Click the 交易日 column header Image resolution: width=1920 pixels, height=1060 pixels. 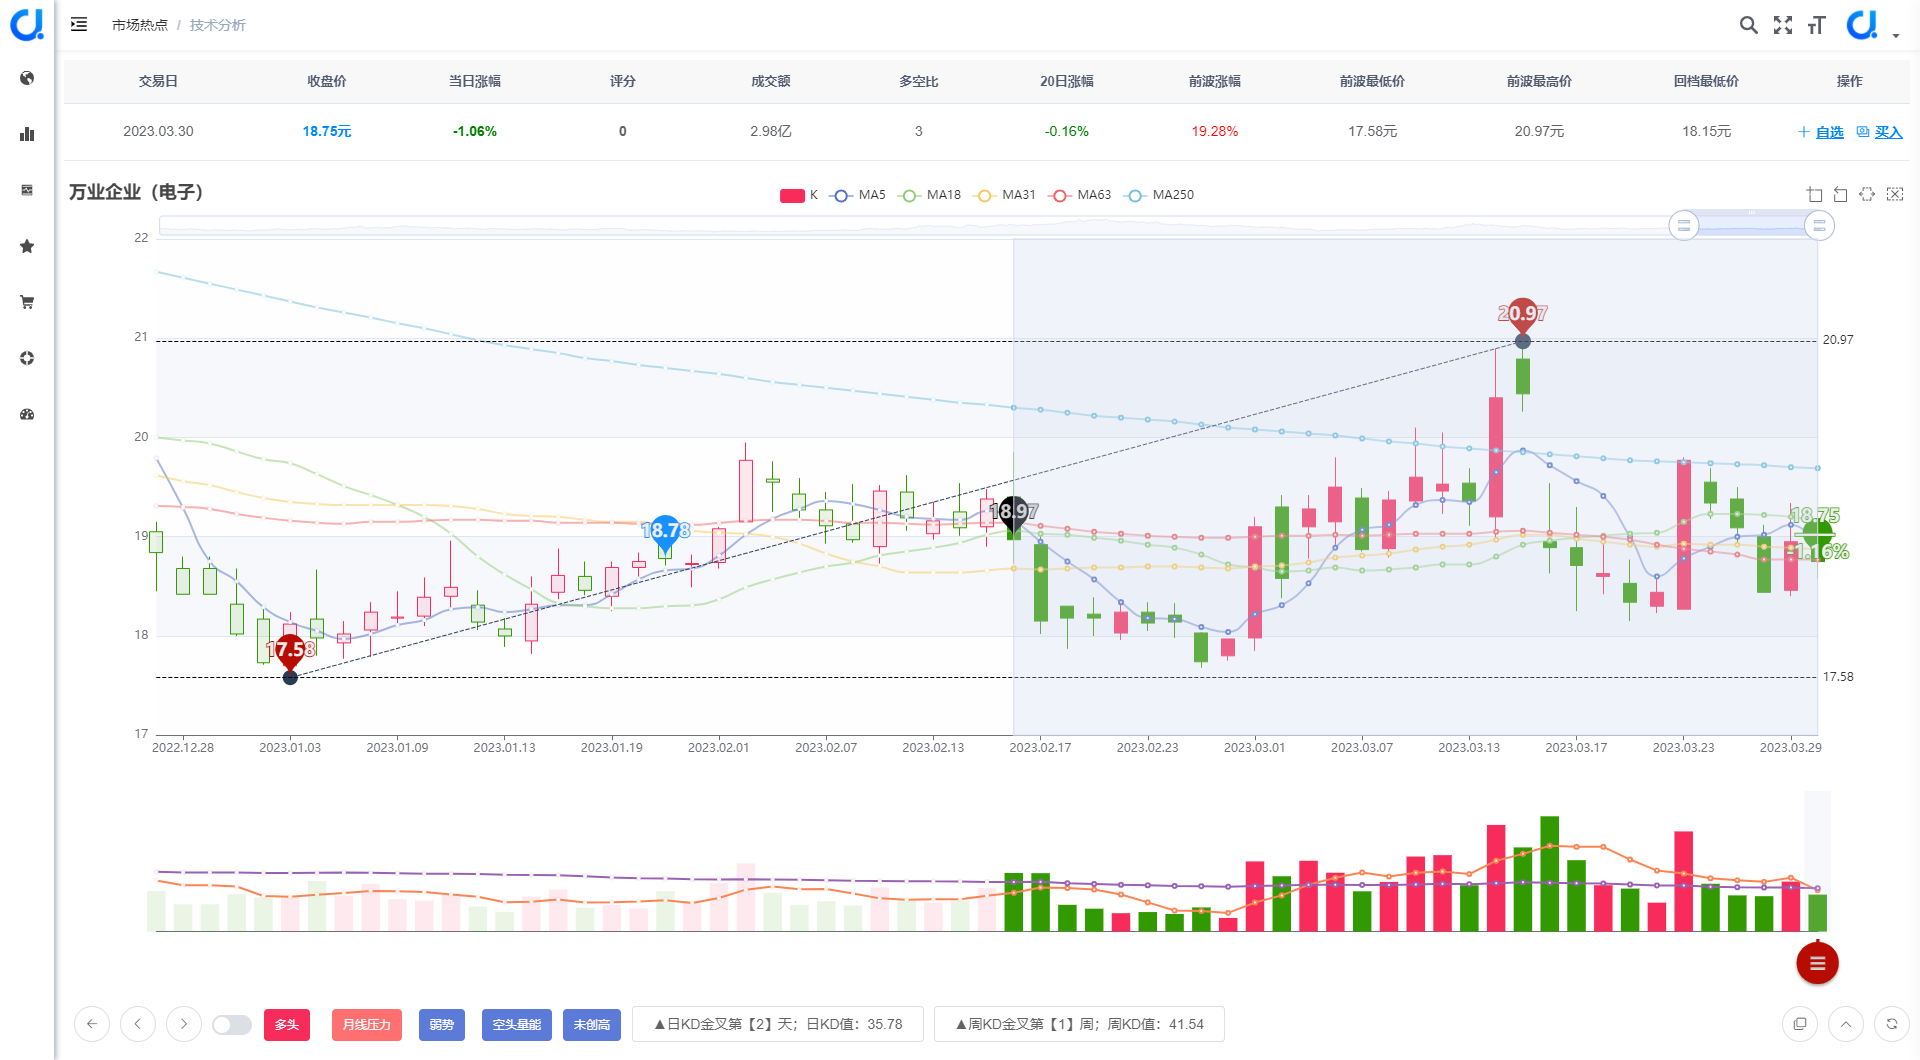(x=158, y=81)
